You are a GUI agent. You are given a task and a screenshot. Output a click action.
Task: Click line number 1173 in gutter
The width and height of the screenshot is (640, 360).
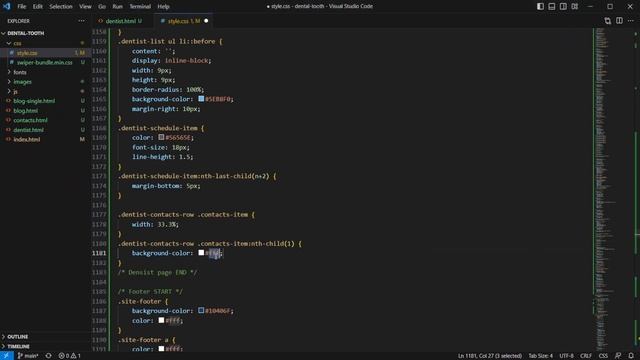coord(99,176)
